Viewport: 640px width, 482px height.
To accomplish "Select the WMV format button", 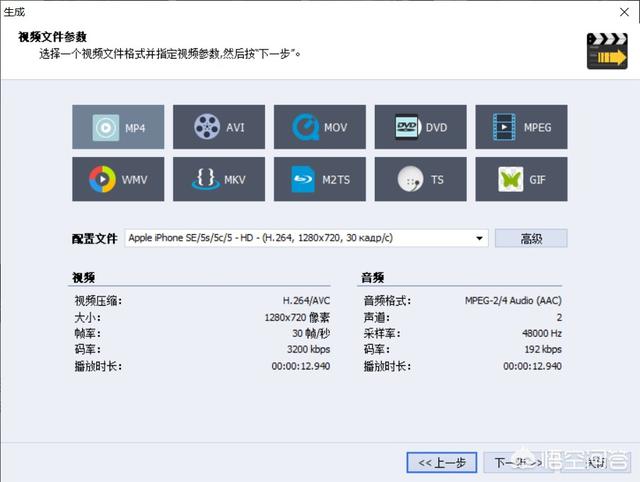I will (118, 179).
